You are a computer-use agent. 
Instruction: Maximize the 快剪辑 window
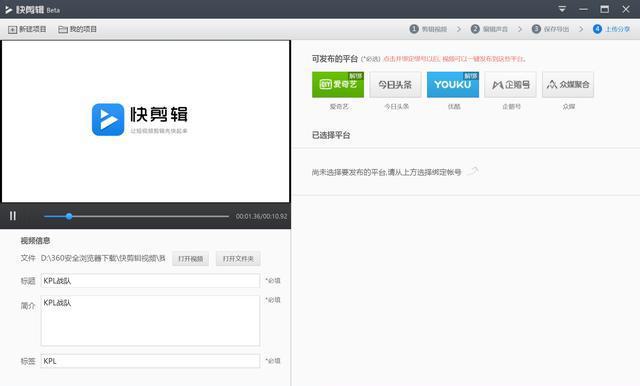point(604,9)
